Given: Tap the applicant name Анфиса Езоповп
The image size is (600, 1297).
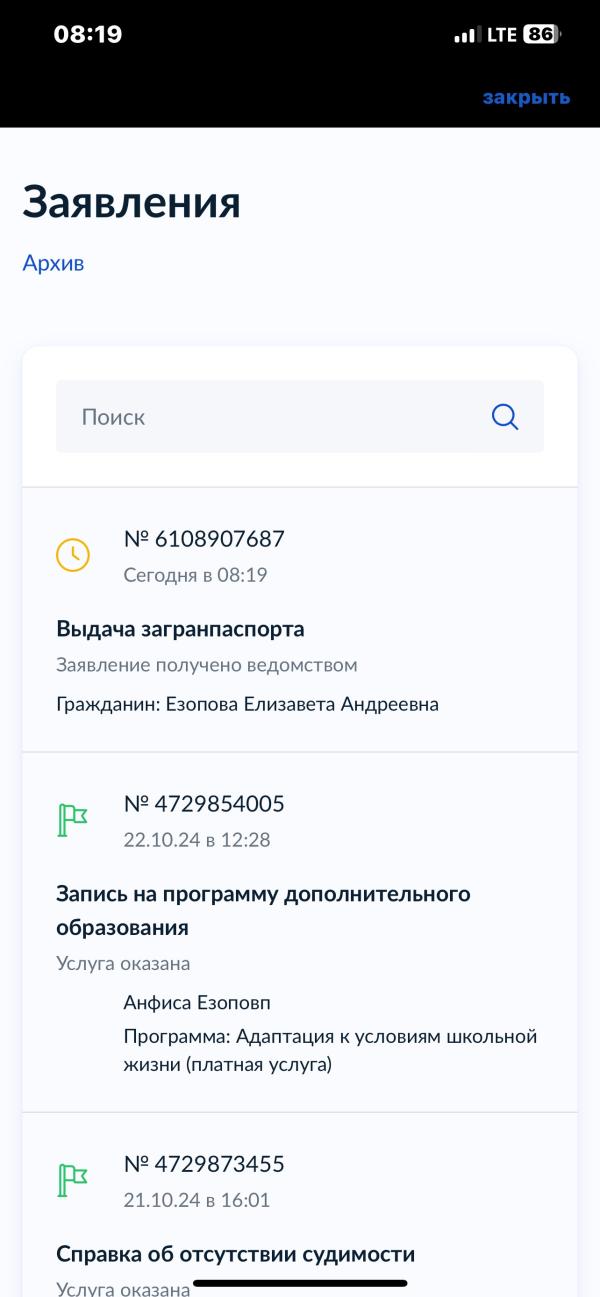Looking at the screenshot, I should click(197, 1003).
